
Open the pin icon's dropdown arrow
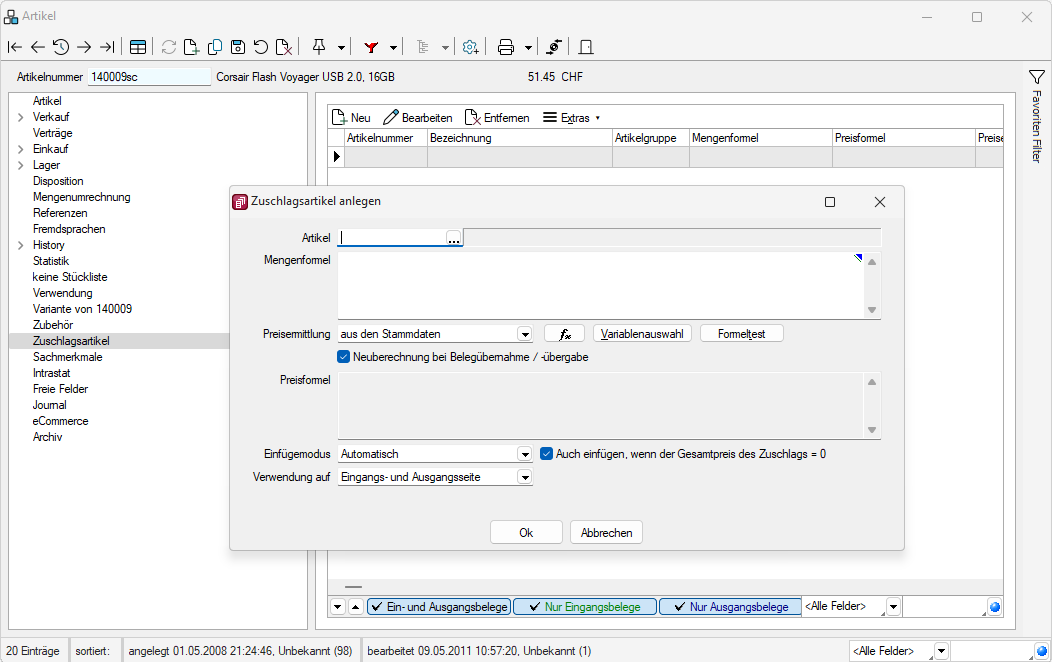pyautogui.click(x=341, y=48)
